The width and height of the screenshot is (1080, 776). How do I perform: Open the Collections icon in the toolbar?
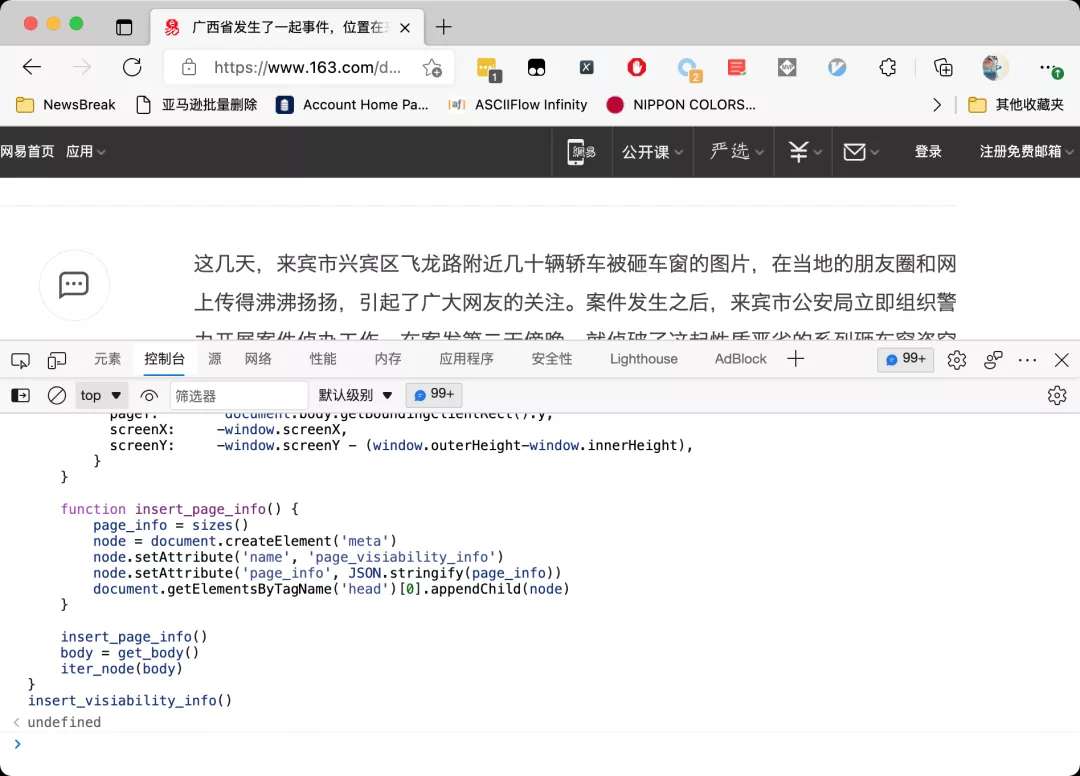click(x=943, y=67)
